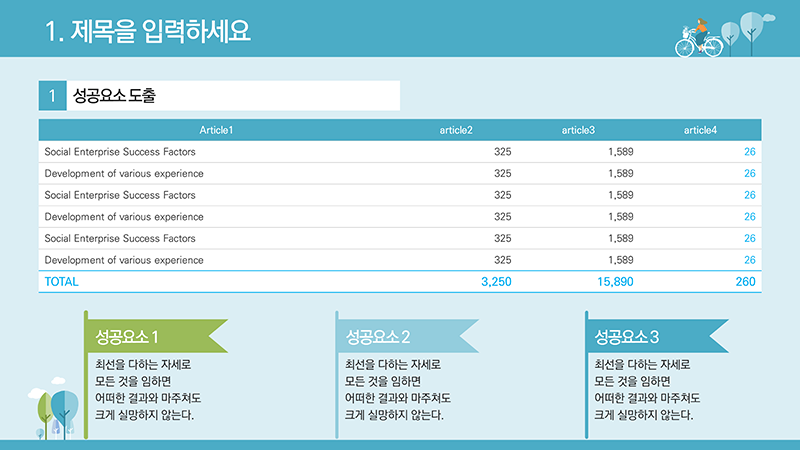Select the green '성공요소 1' flag banner
This screenshot has height=450, width=800.
156,336
